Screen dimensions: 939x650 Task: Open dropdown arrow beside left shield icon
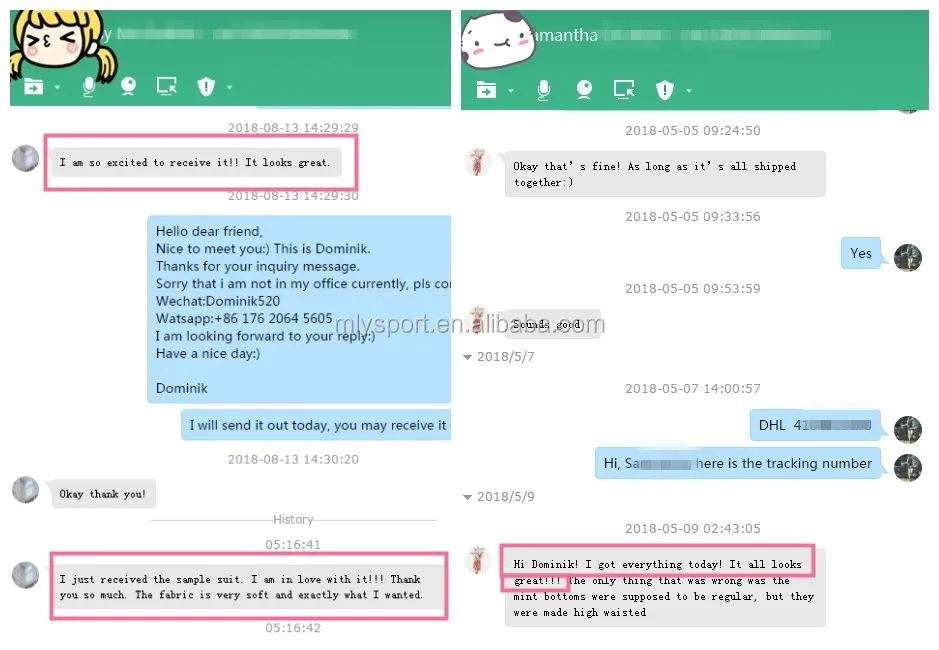click(x=229, y=87)
